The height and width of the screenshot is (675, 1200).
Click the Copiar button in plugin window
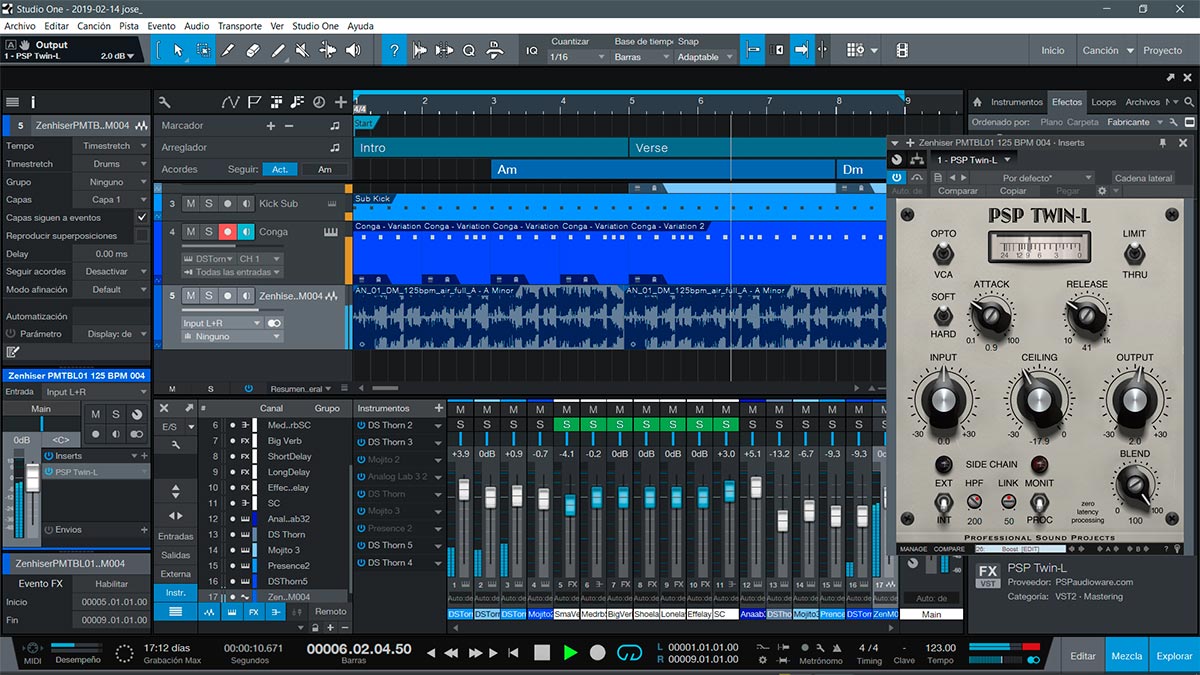(1013, 191)
